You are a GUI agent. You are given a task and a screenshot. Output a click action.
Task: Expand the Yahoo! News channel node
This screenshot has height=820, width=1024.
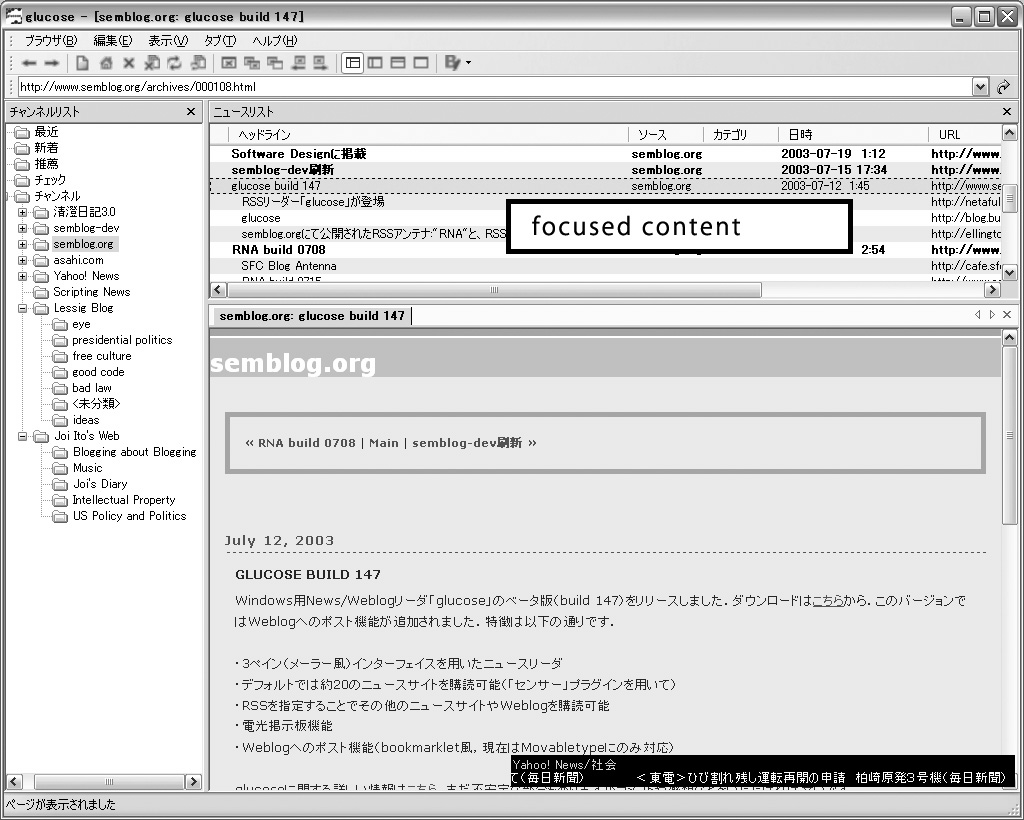(22, 276)
